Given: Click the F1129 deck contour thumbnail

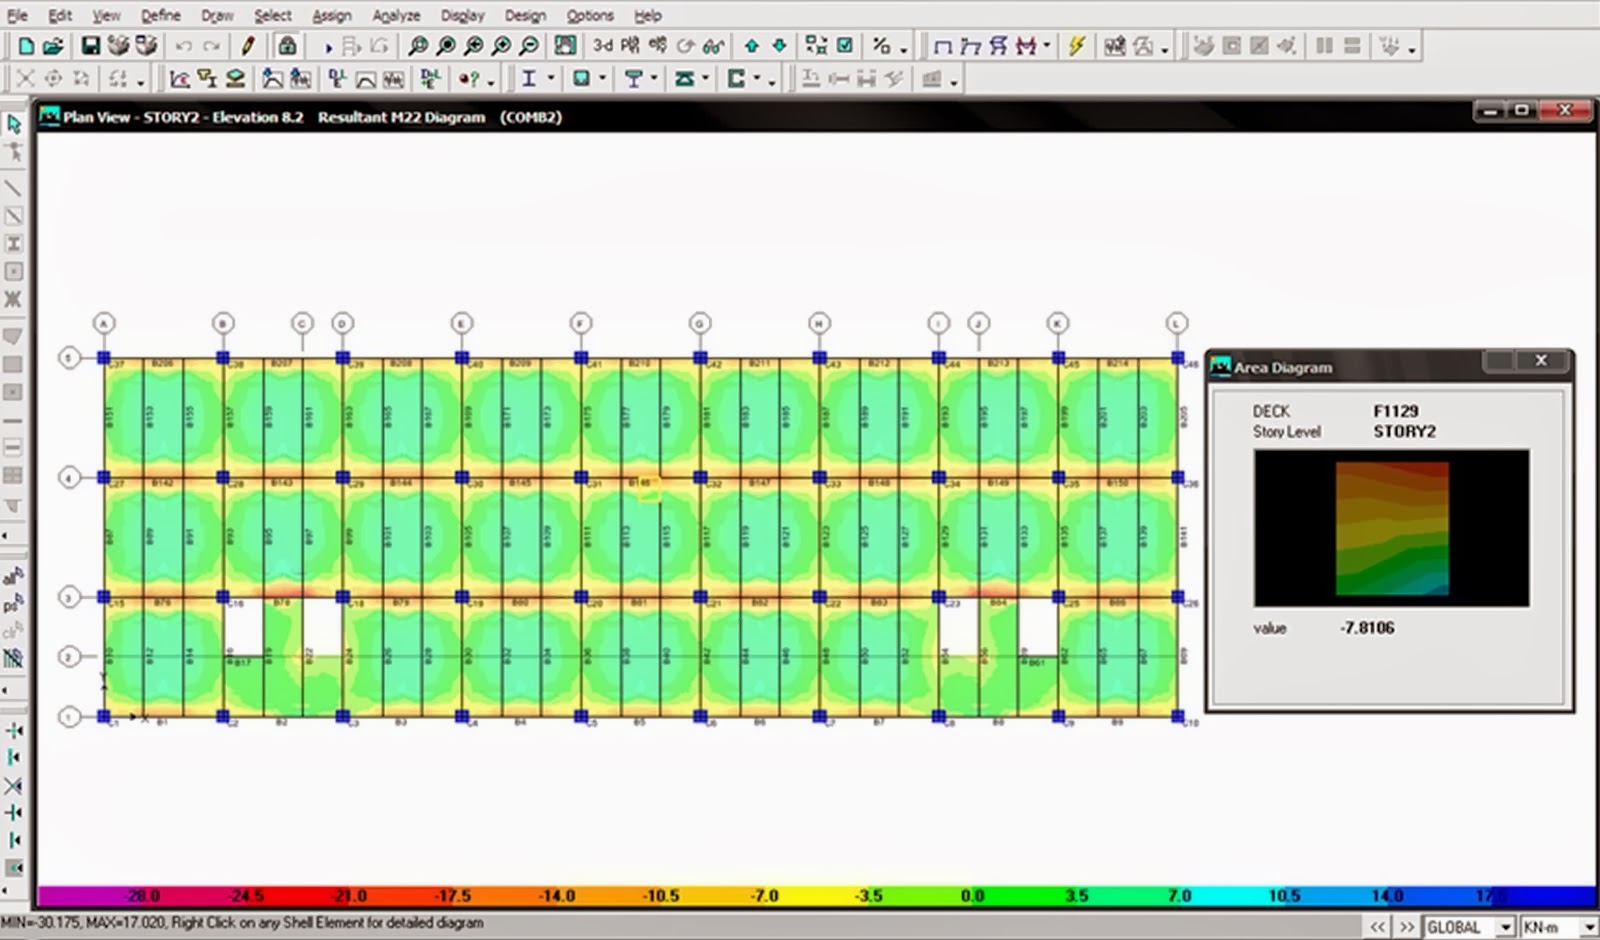Looking at the screenshot, I should click(x=1391, y=528).
